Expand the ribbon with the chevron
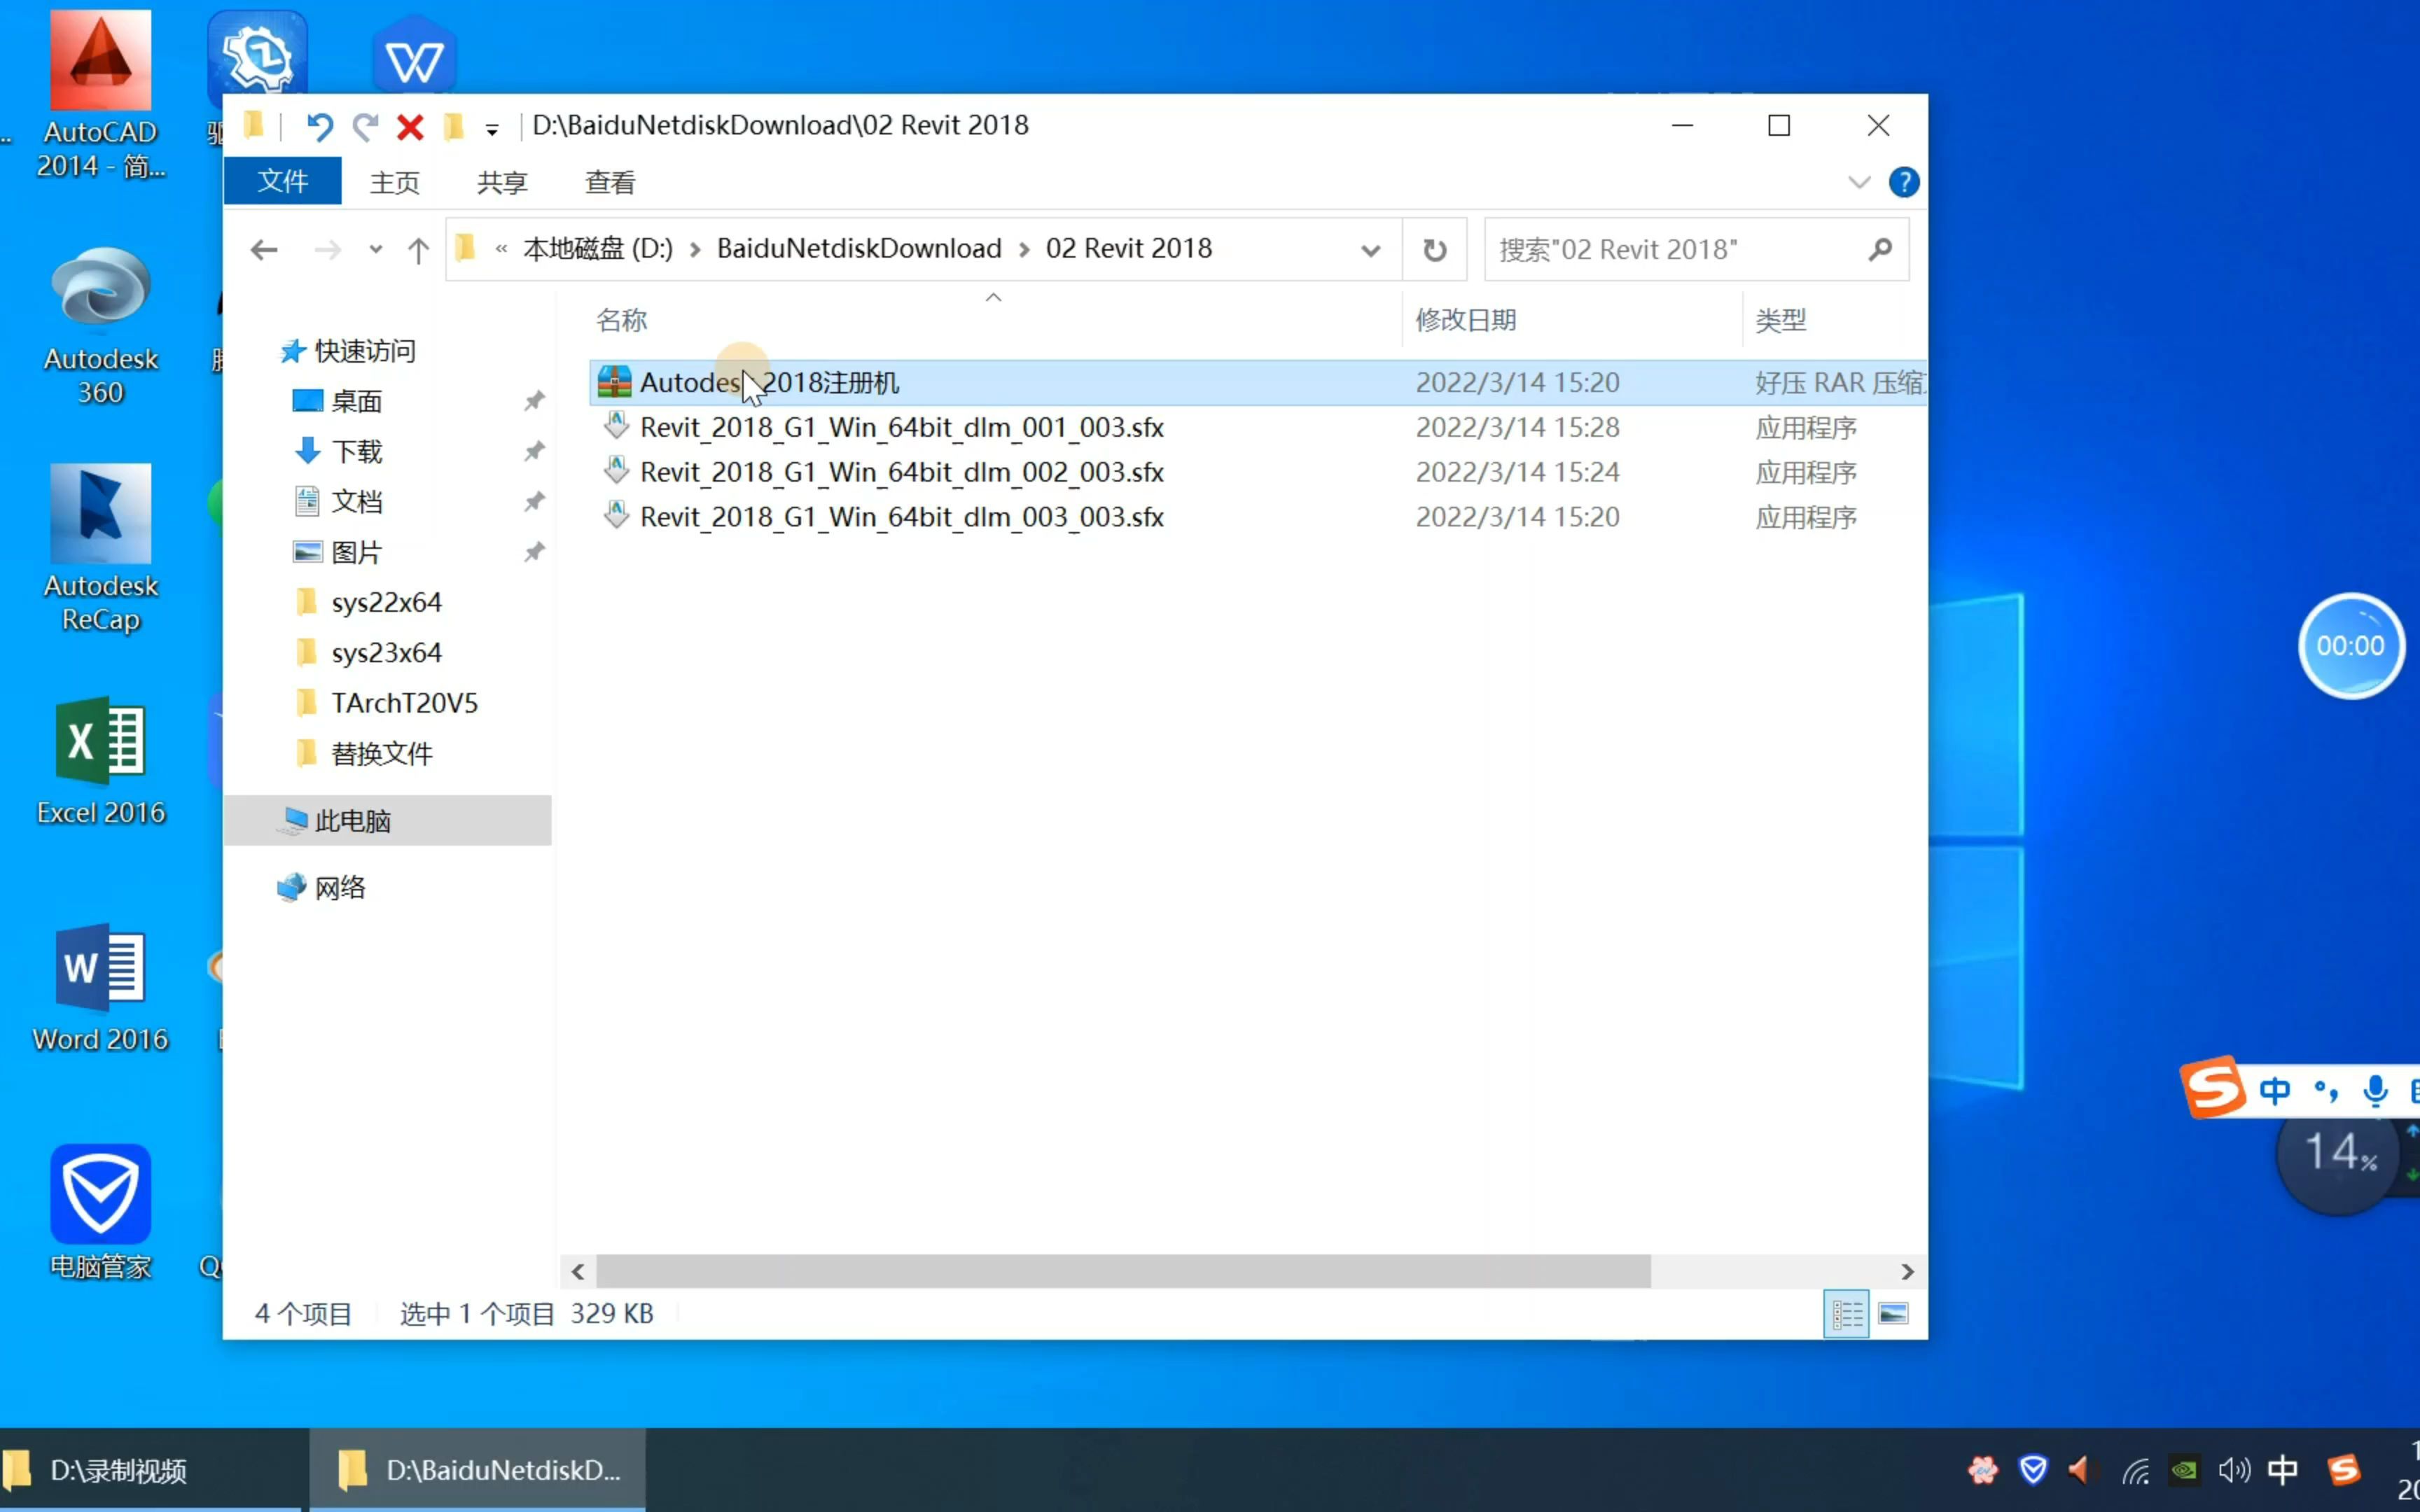The height and width of the screenshot is (1512, 2420). pyautogui.click(x=1858, y=182)
